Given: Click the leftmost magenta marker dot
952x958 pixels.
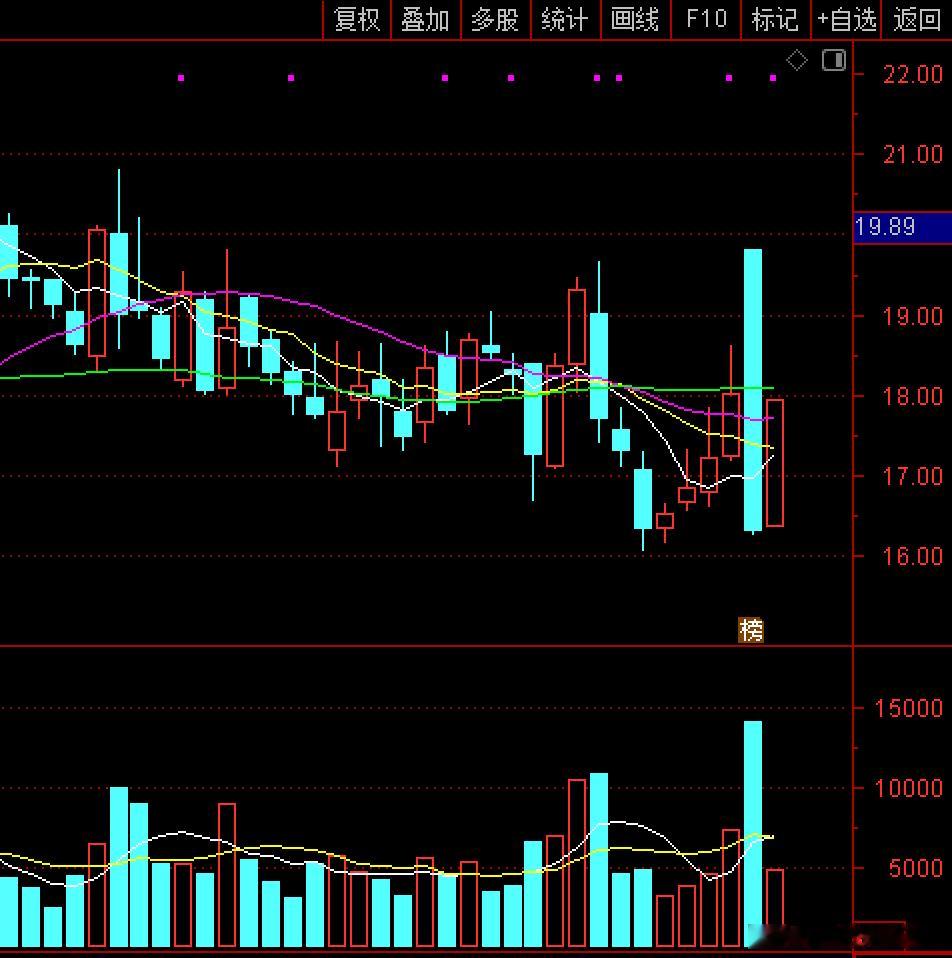Looking at the screenshot, I should click(181, 78).
